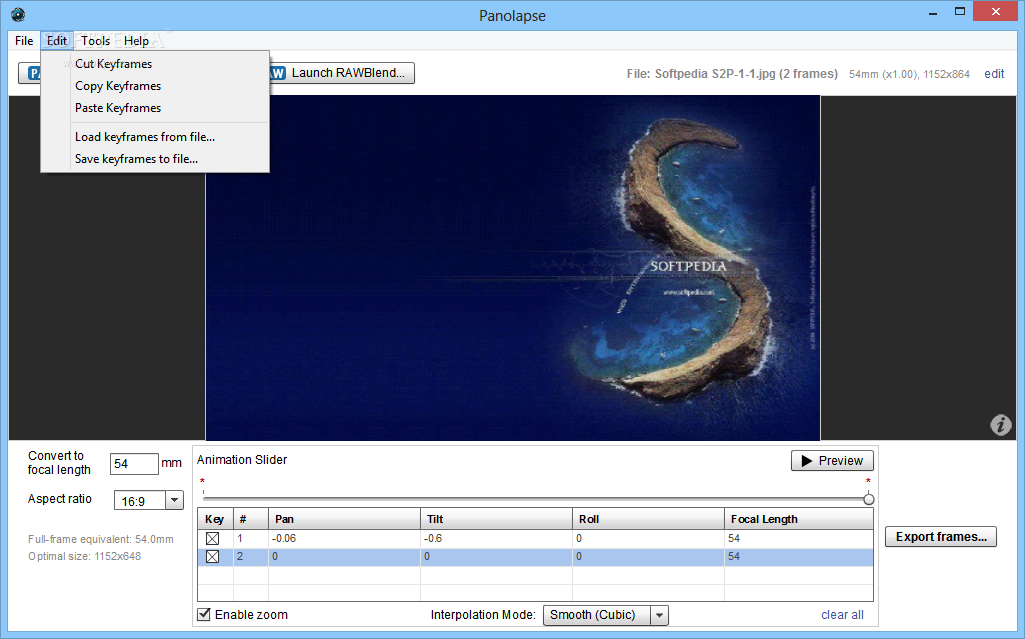Toggle keyframe checkbox for row 2
Screen dimensions: 1025x639
[x=212, y=557]
